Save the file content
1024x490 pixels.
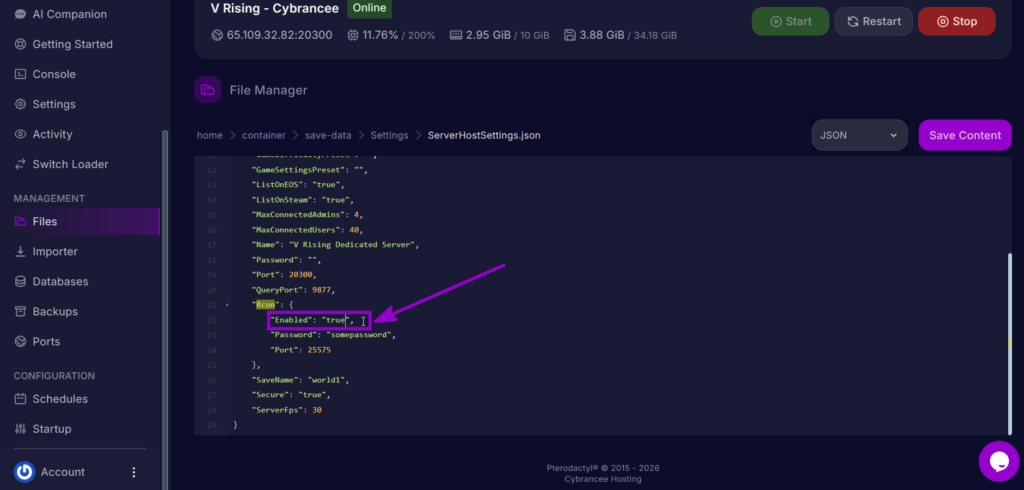[965, 135]
